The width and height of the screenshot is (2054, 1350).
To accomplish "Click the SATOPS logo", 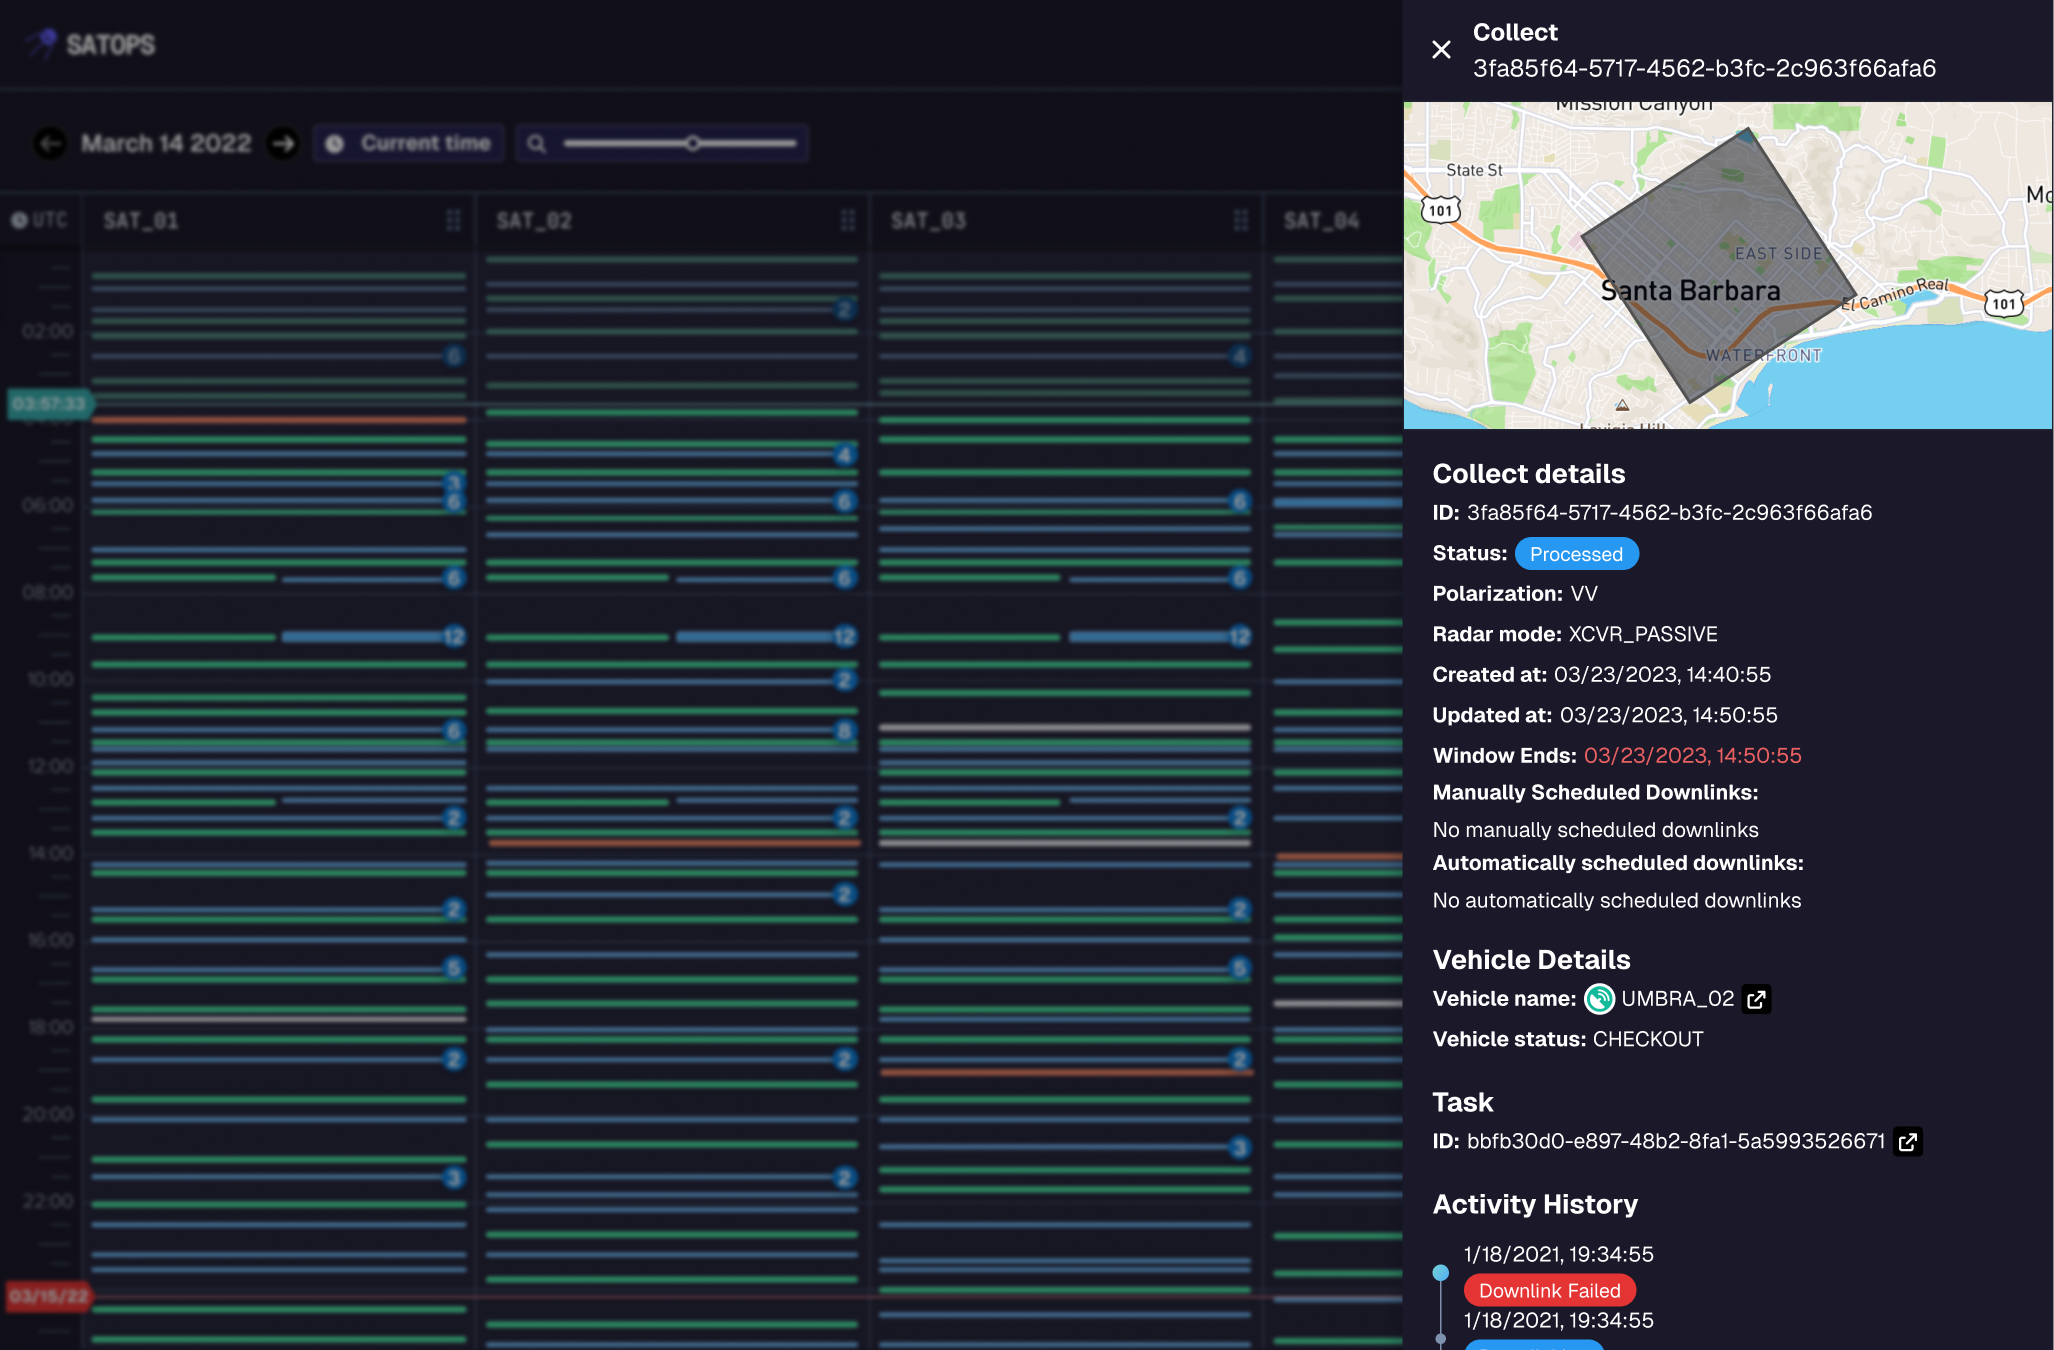I will pos(92,44).
